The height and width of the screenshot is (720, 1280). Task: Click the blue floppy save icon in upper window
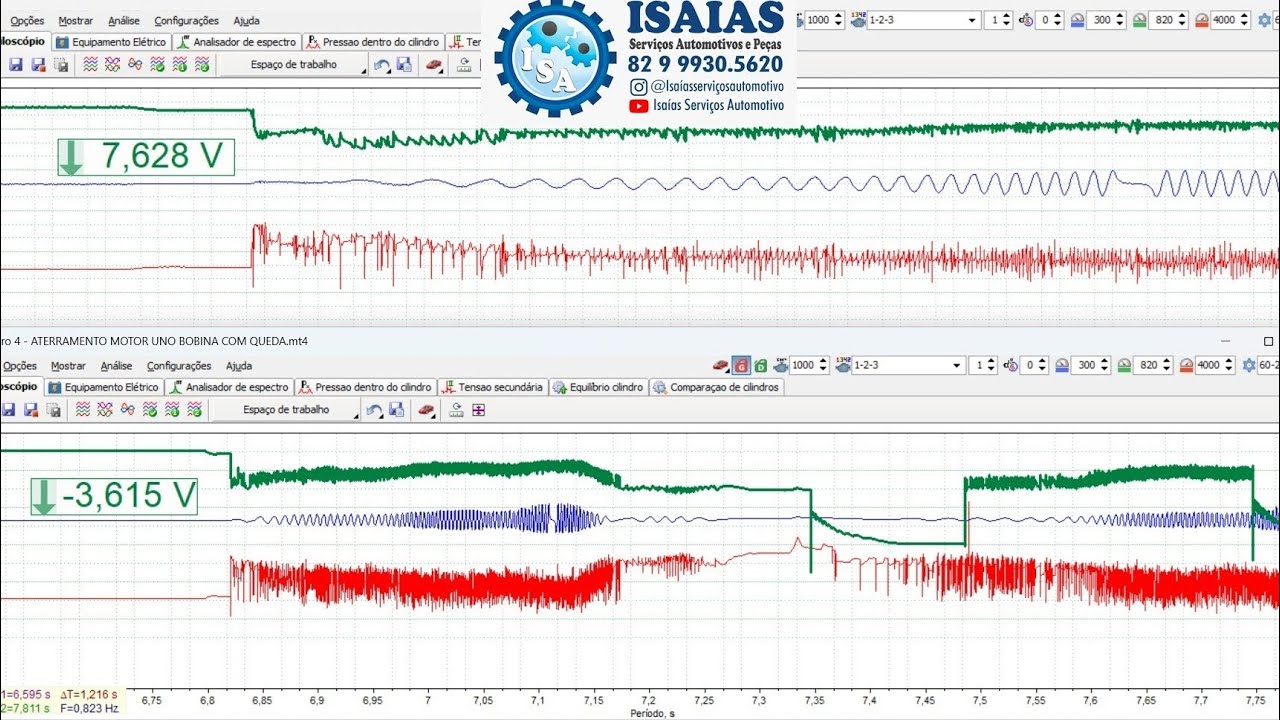(x=15, y=64)
